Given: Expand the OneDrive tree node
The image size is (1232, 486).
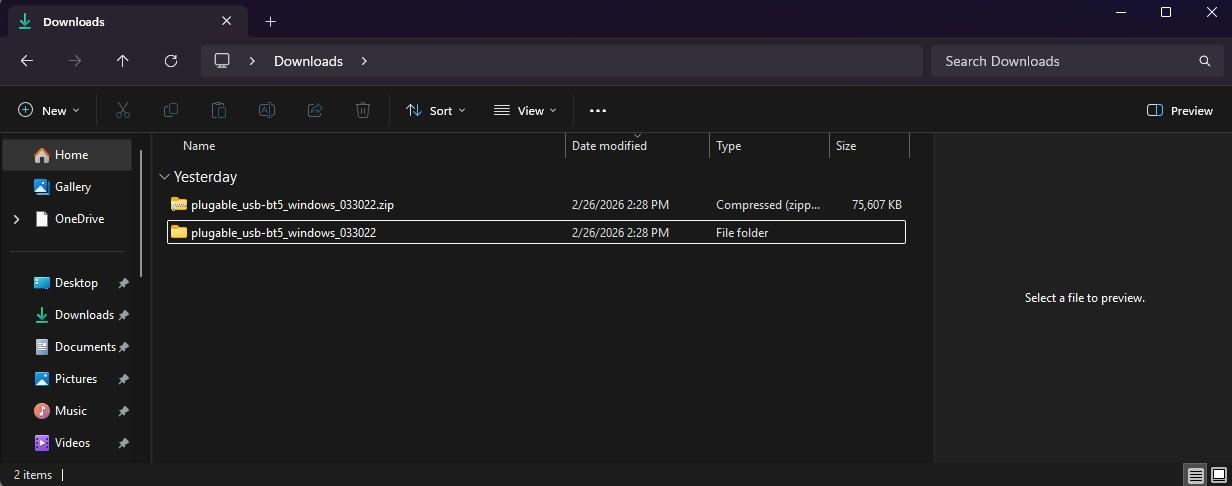Looking at the screenshot, I should tap(16, 219).
